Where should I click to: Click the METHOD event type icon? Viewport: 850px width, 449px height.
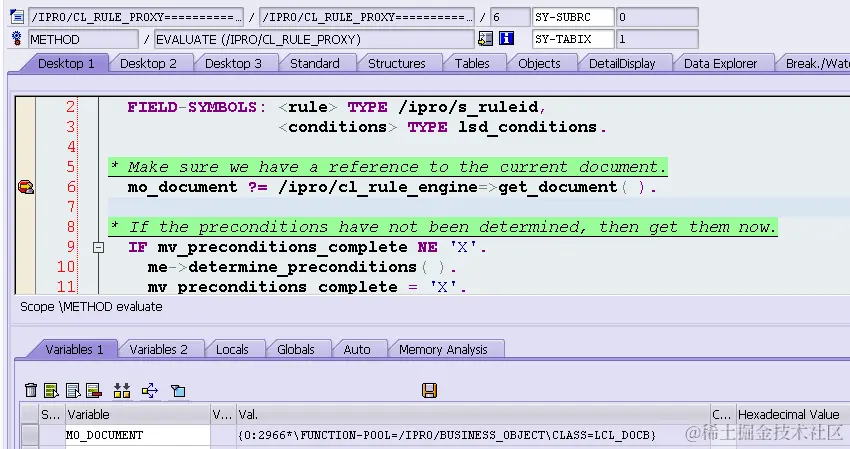coord(17,39)
